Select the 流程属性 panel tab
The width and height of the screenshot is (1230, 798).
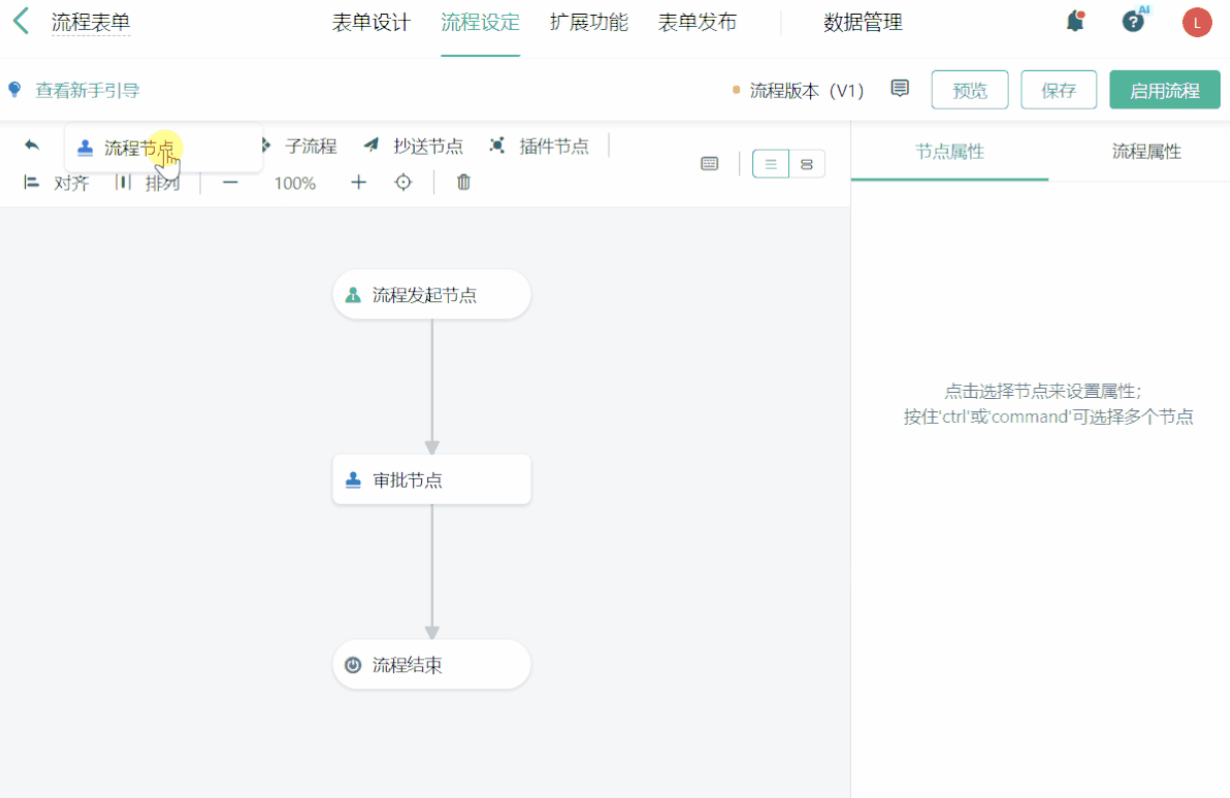tap(1147, 152)
